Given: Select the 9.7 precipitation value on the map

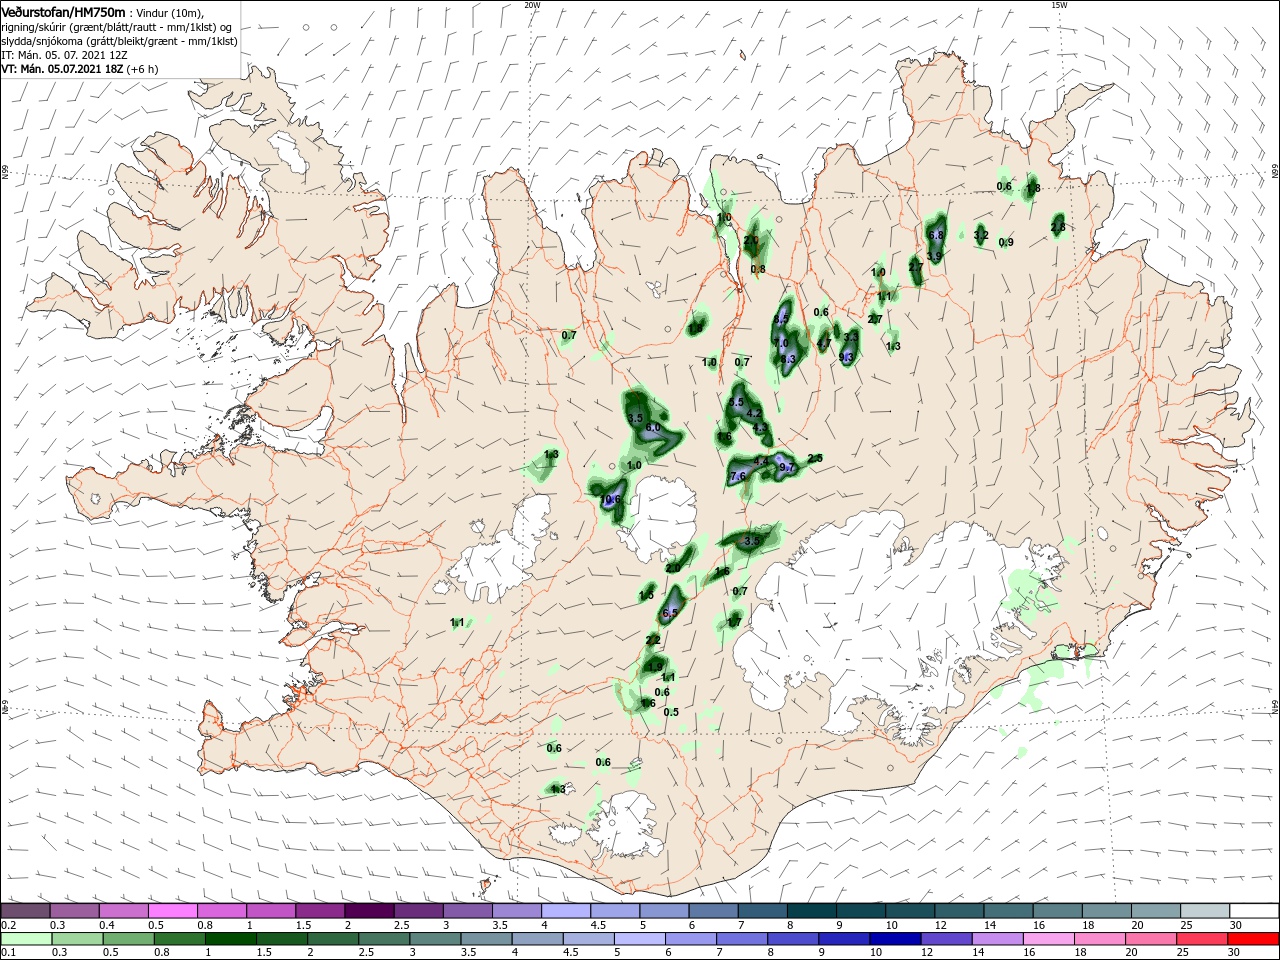Looking at the screenshot, I should pyautogui.click(x=786, y=467).
